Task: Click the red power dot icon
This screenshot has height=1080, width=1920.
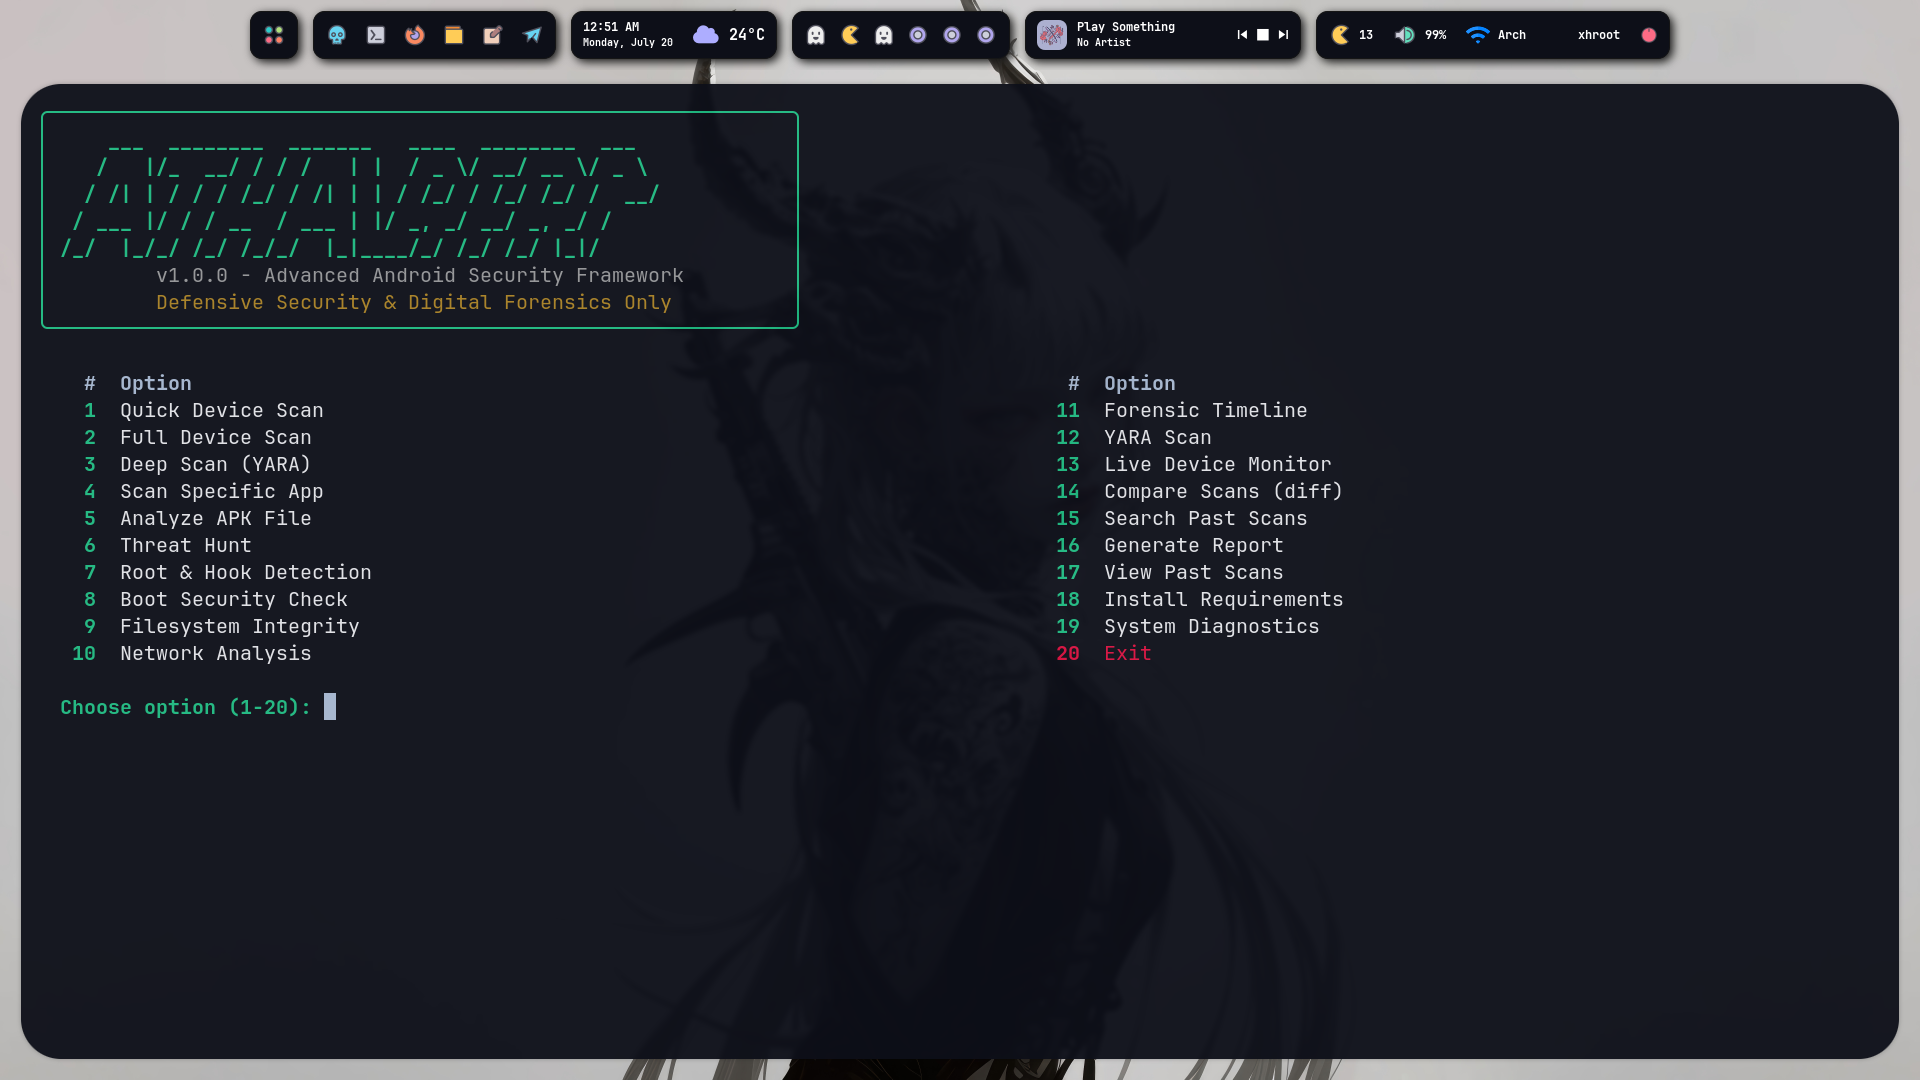Action: click(1649, 35)
